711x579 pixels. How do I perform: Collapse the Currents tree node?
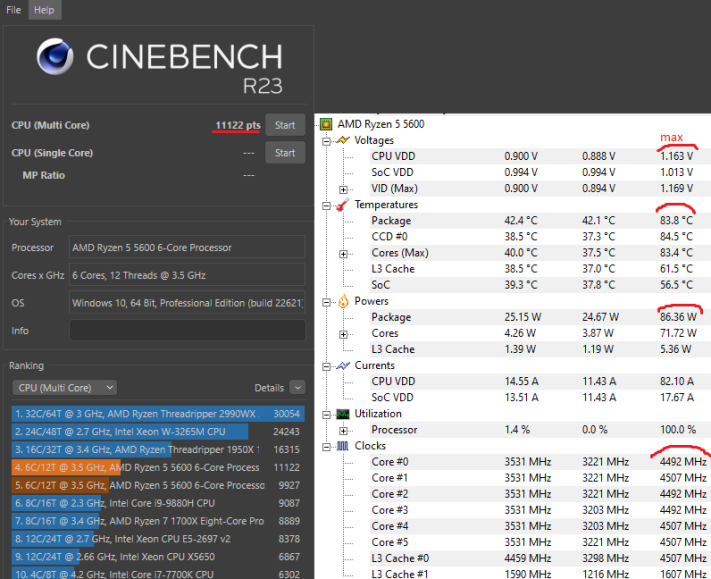click(326, 366)
